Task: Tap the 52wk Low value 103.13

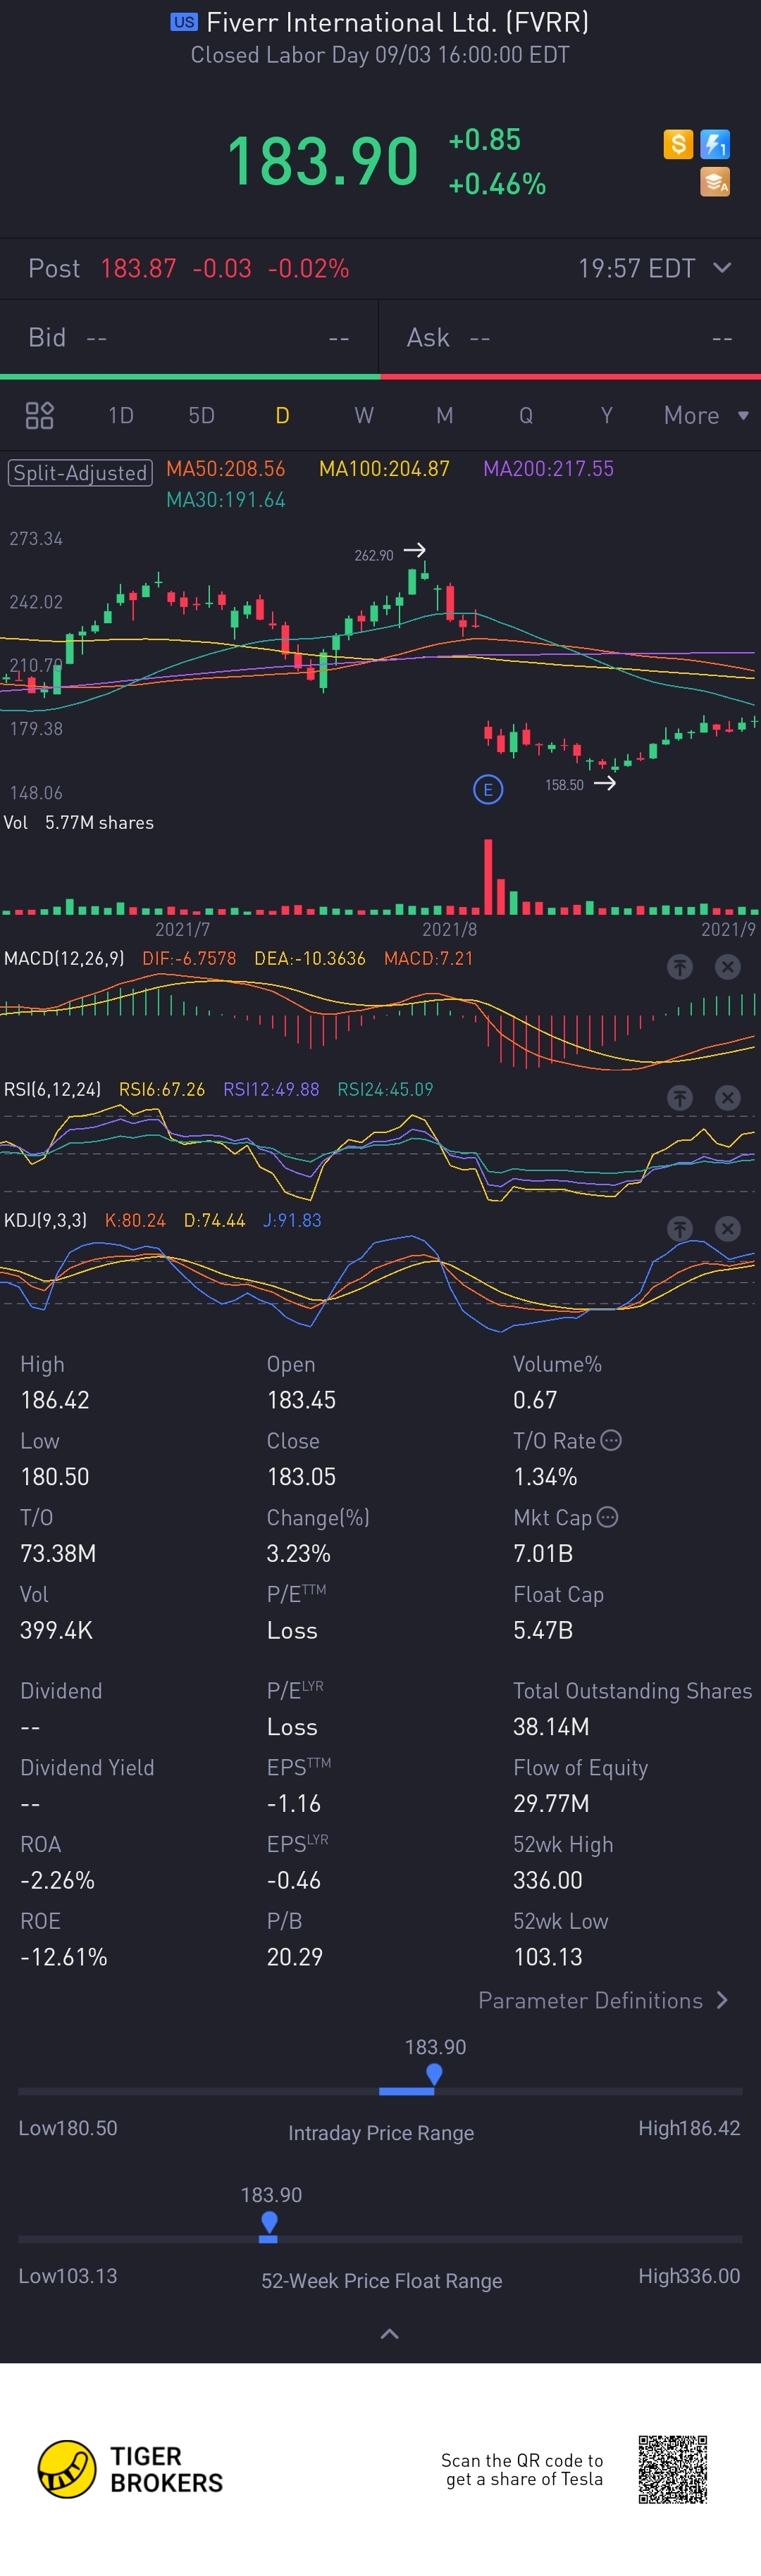Action: tap(548, 1957)
